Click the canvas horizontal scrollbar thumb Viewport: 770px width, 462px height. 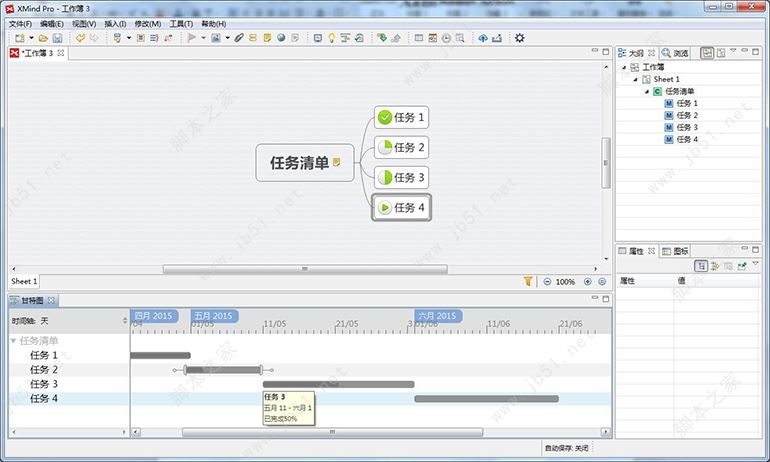(305, 269)
